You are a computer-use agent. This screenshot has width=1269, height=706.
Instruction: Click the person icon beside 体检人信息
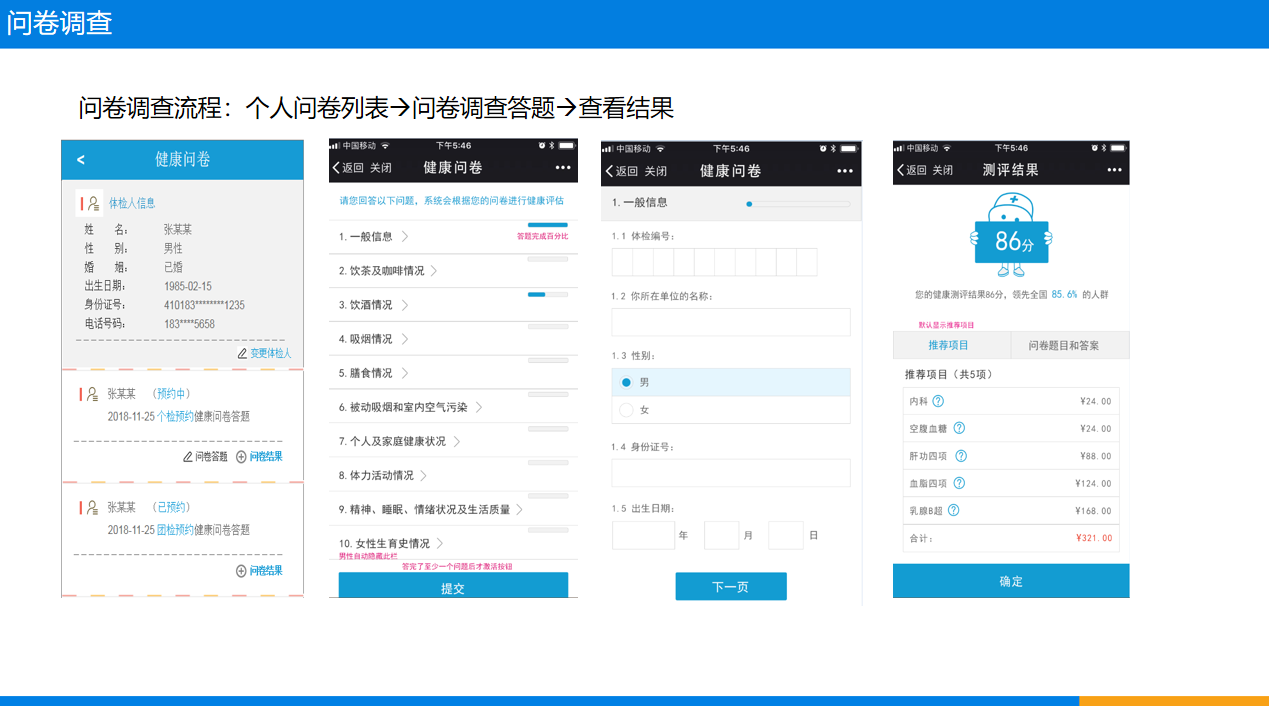(93, 203)
